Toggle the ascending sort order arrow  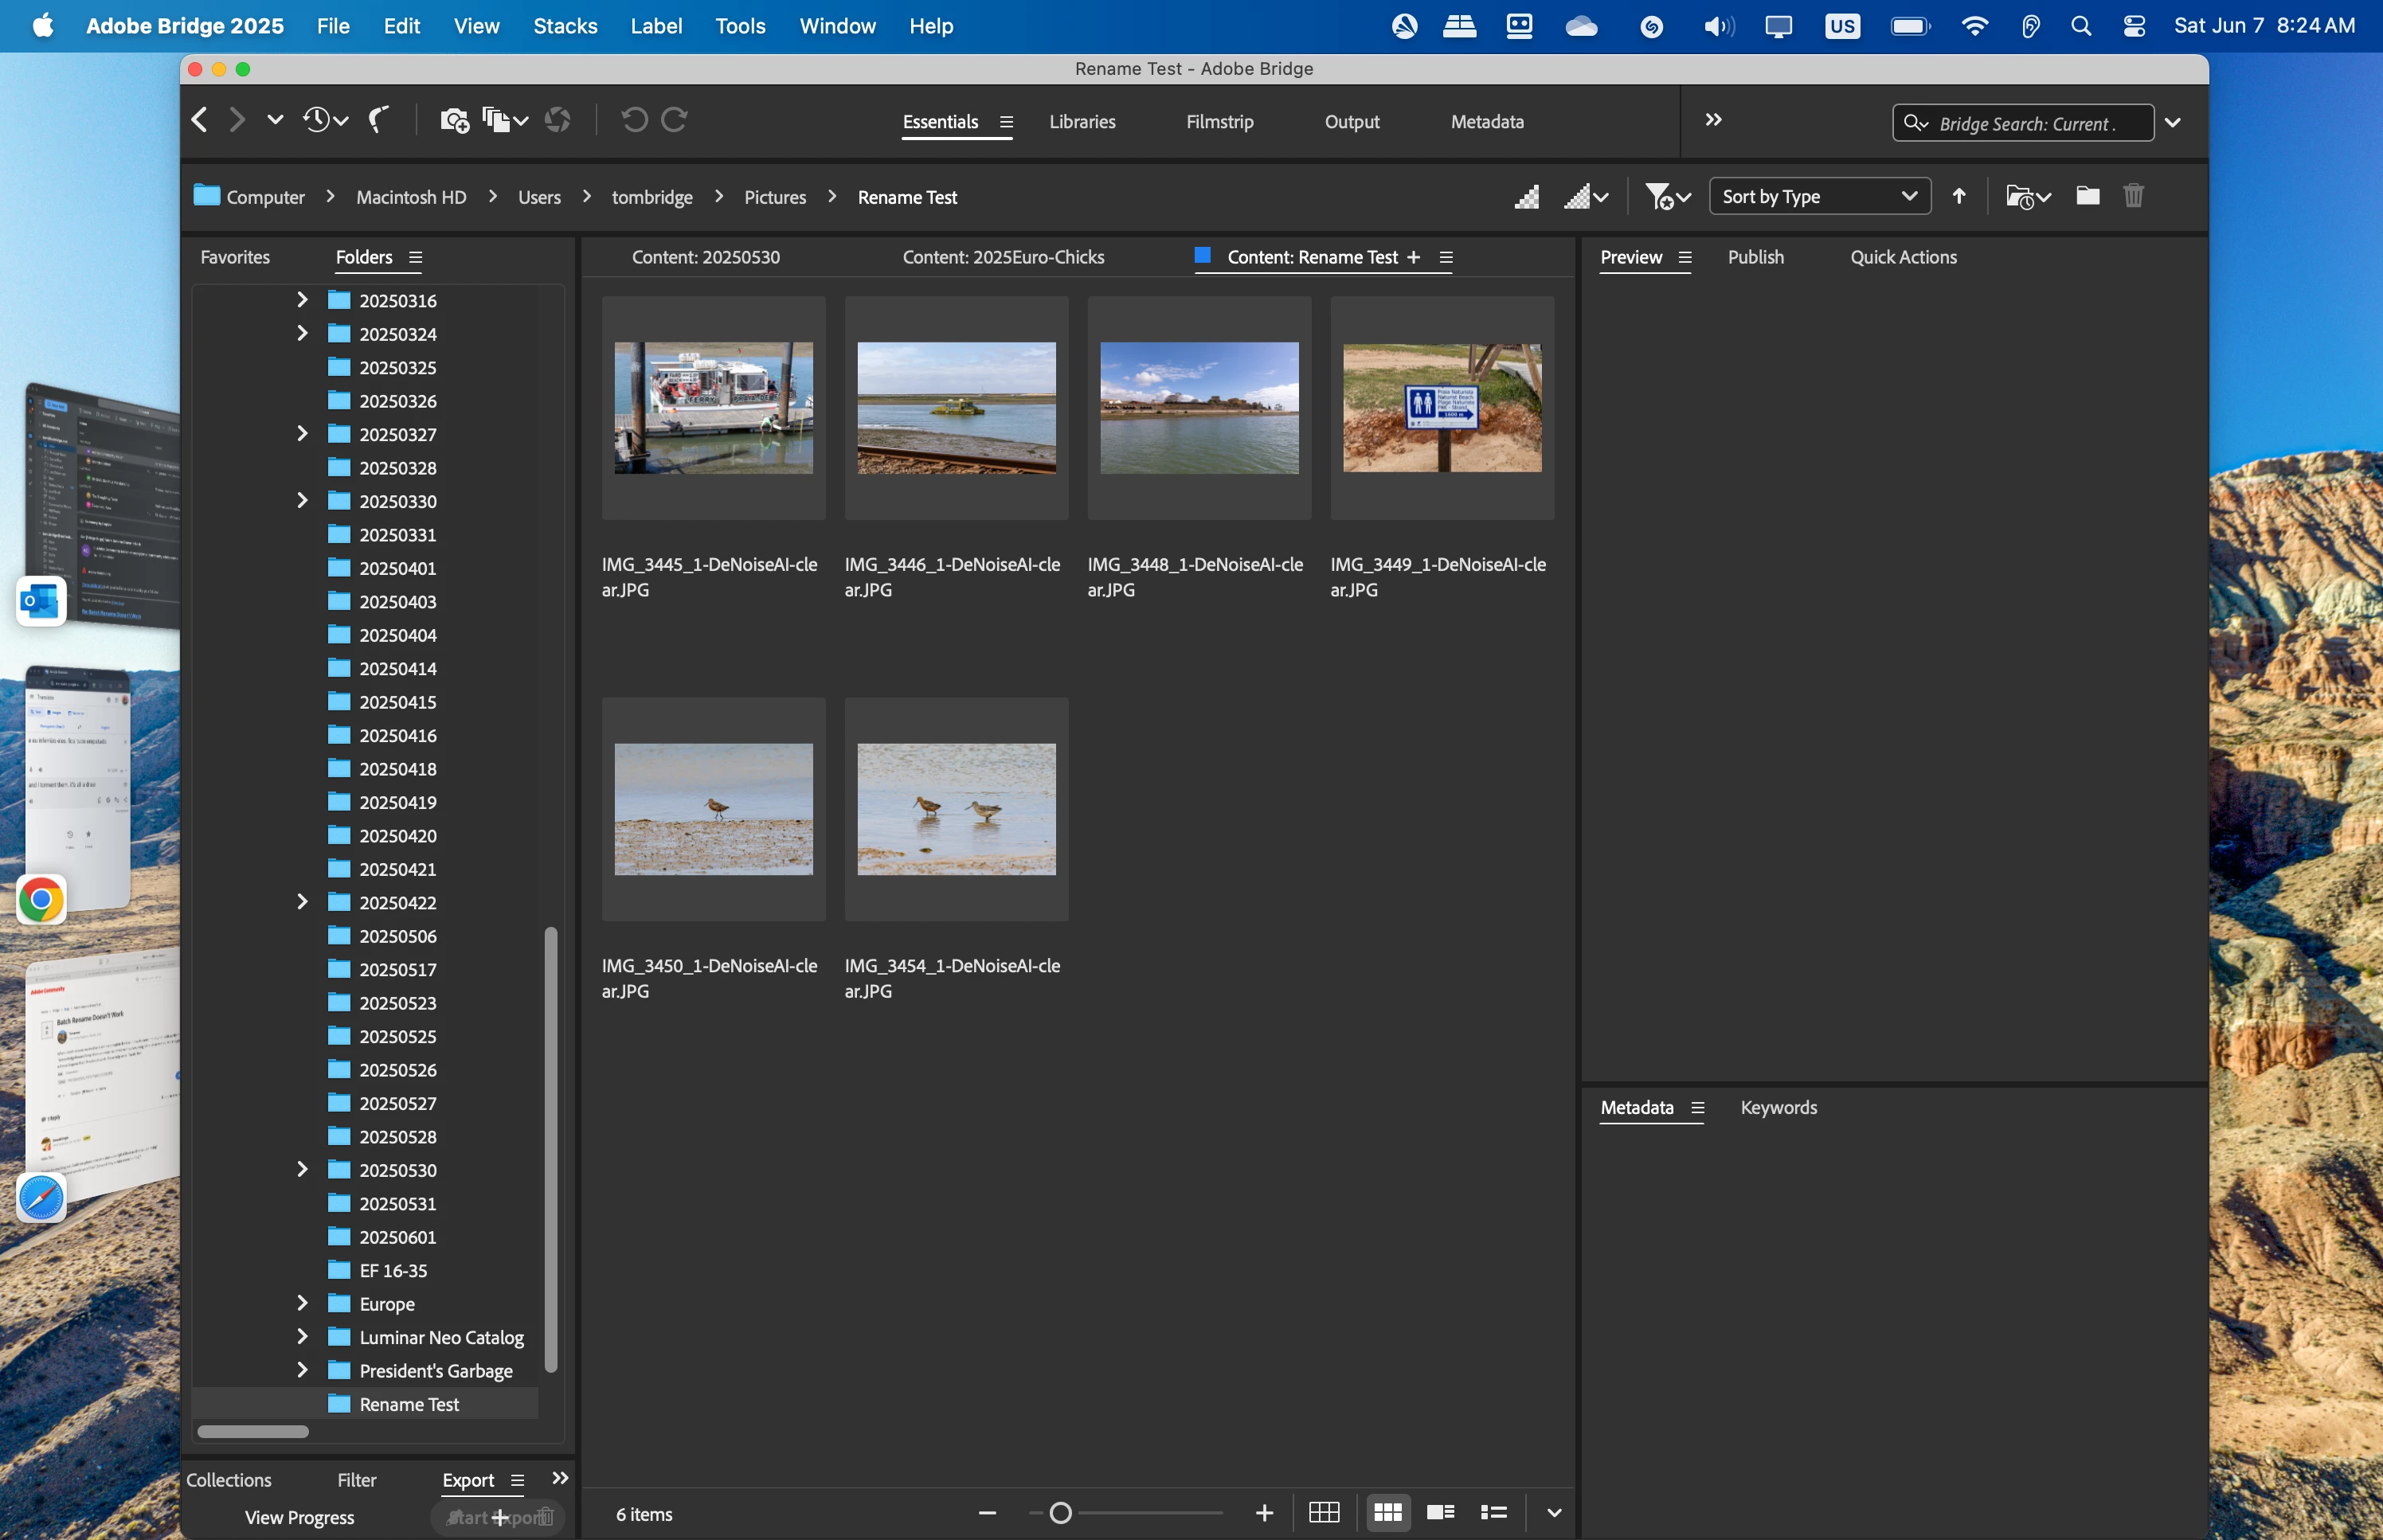1959,196
